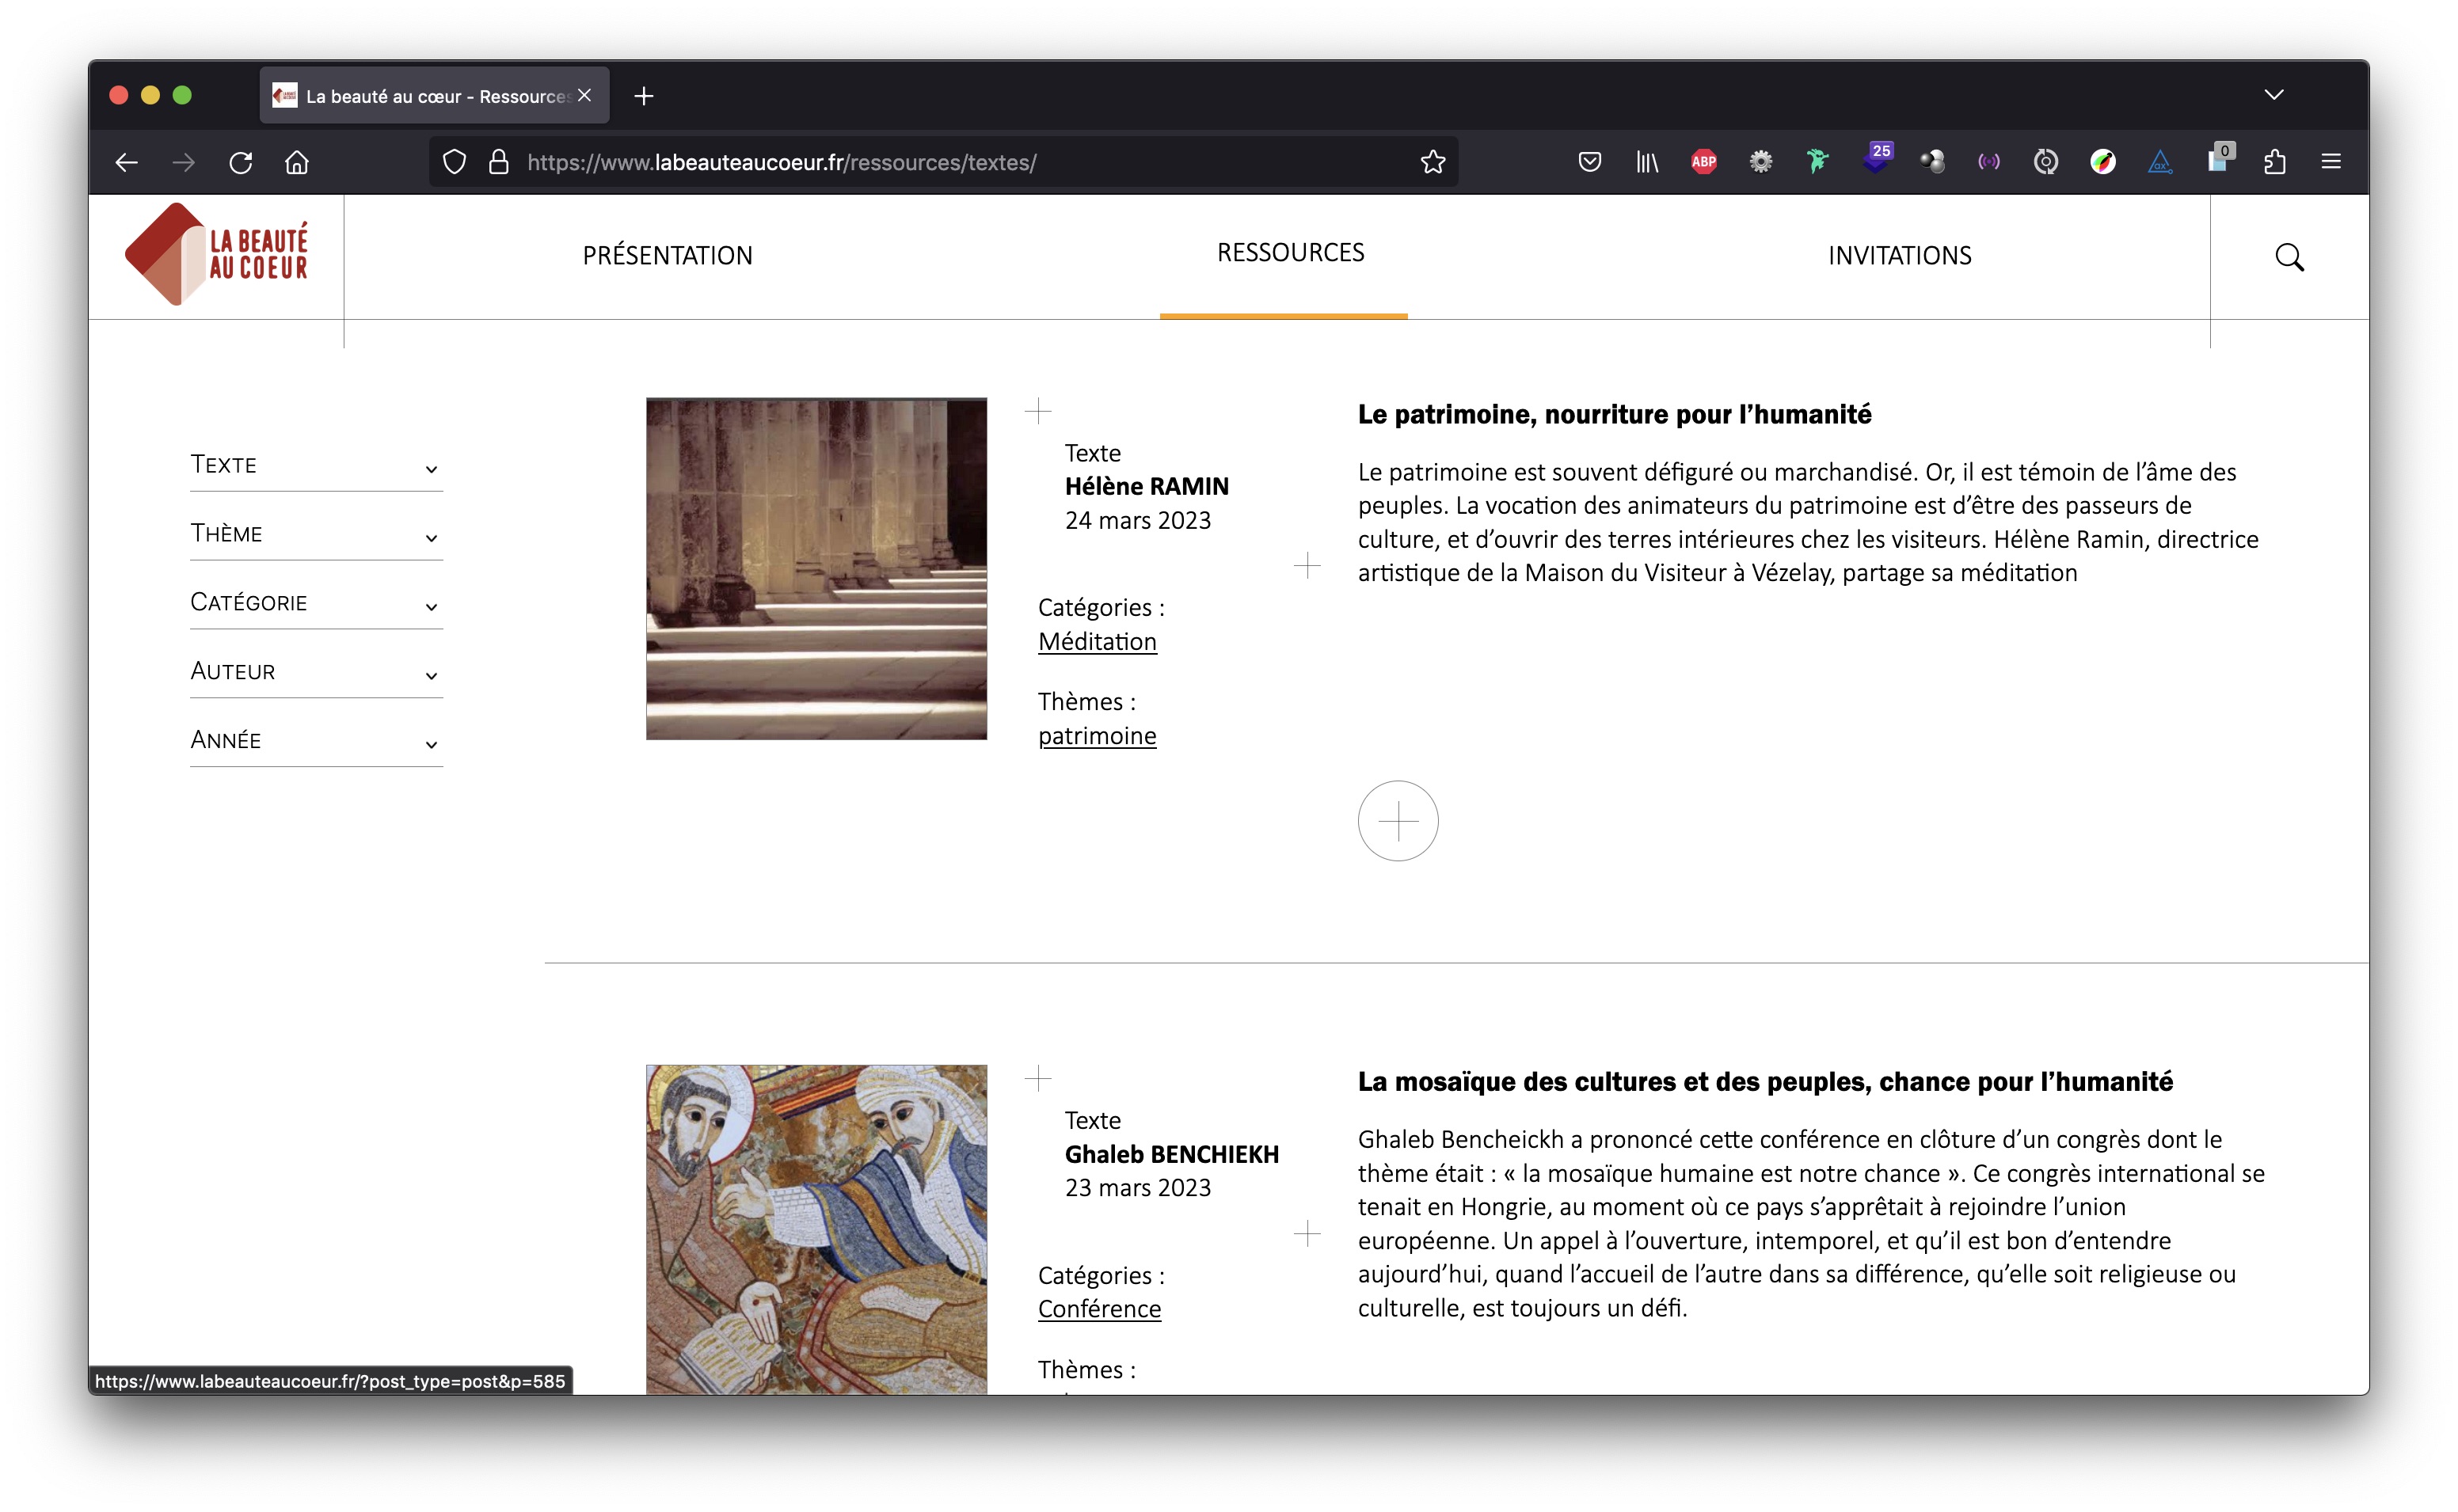Open the blue triangle extension icon
The image size is (2458, 1512).
2159,162
